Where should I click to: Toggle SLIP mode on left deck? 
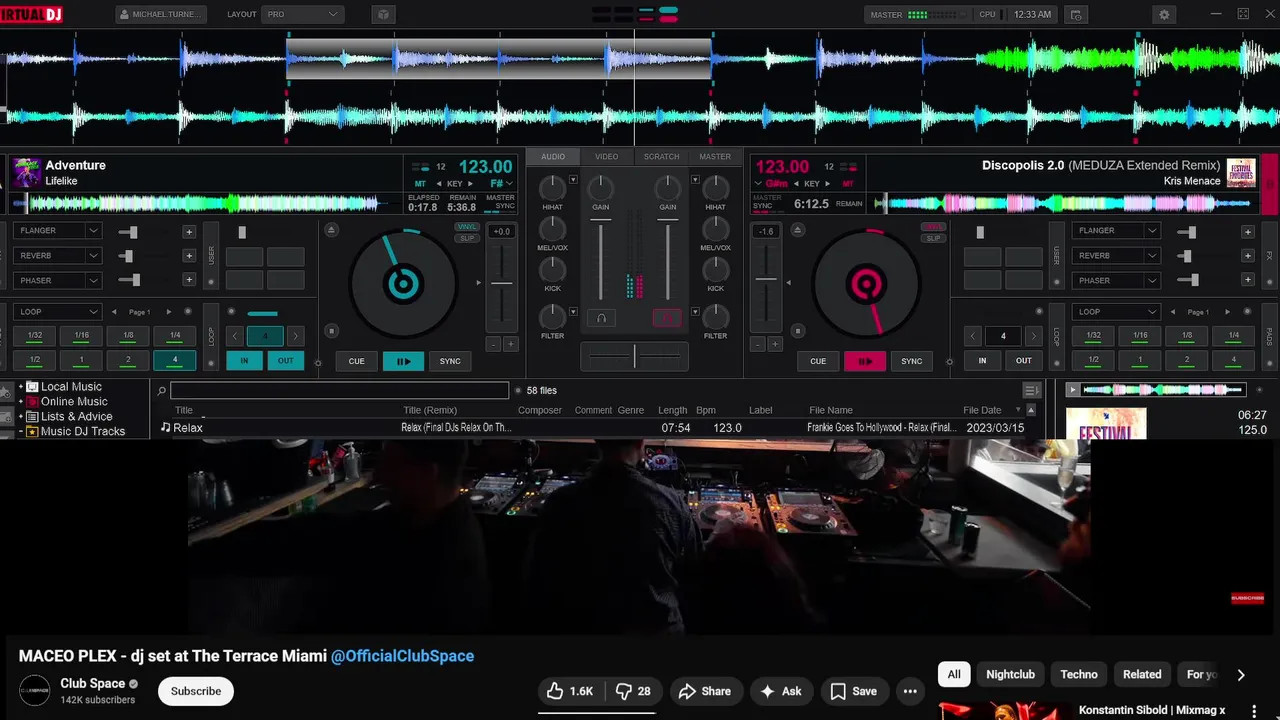467,238
